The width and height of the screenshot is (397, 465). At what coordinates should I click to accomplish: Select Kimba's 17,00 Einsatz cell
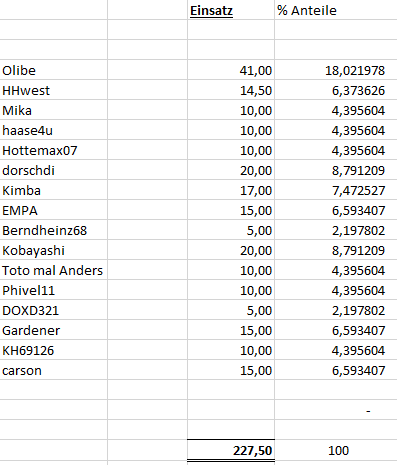tap(231, 190)
